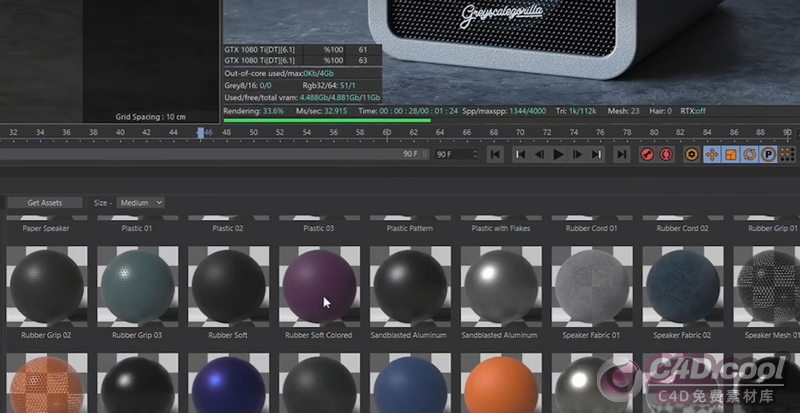800x413 pixels.
Task: Click the red Record Active Objects icon
Action: [647, 154]
